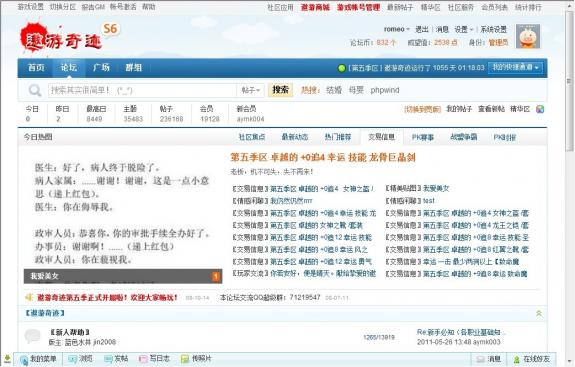Open the 群组 navigation tab
Image resolution: width=575 pixels, height=367 pixels.
coord(133,68)
